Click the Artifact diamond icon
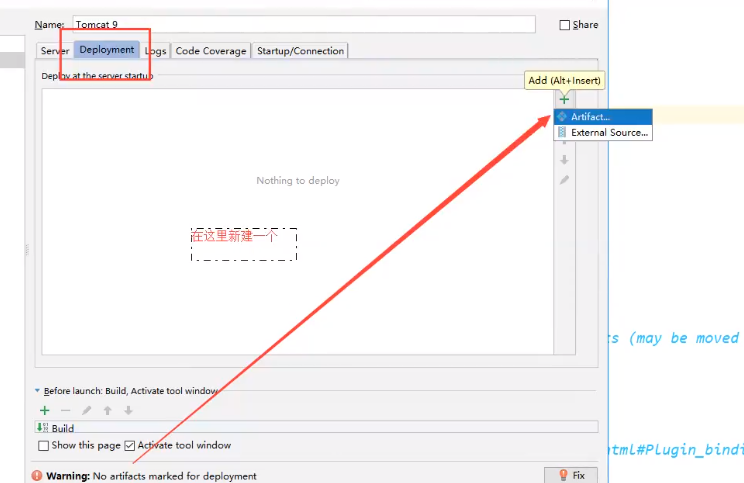Image resolution: width=744 pixels, height=483 pixels. tap(562, 116)
